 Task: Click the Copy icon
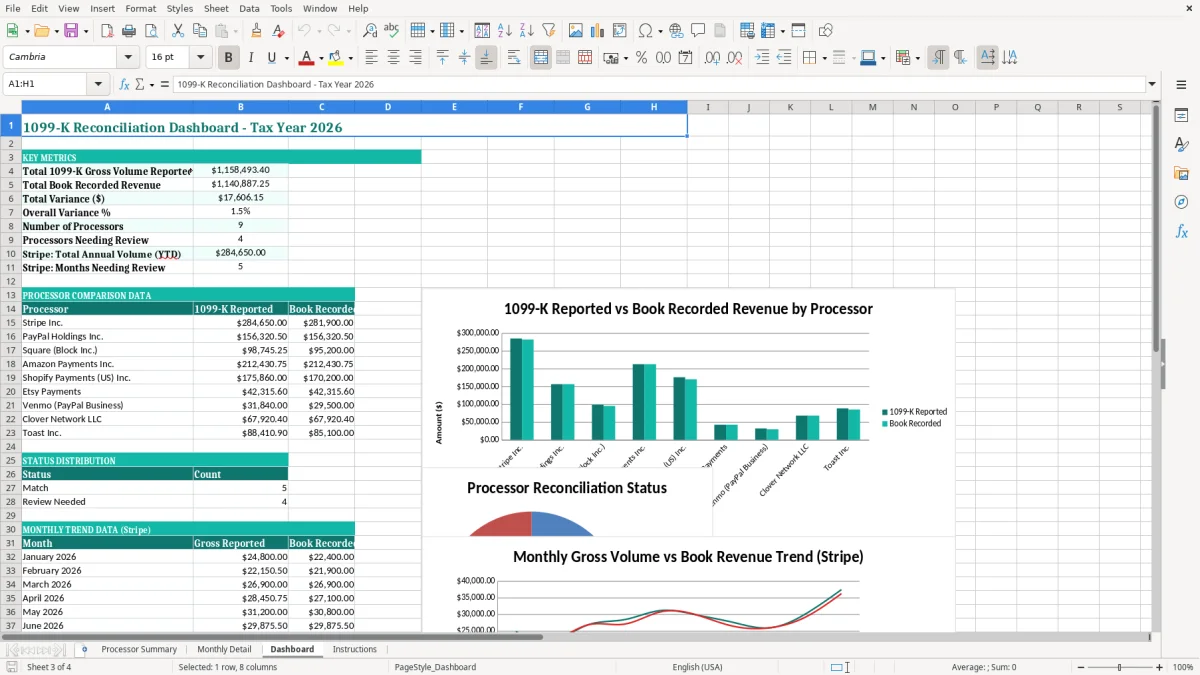[198, 31]
